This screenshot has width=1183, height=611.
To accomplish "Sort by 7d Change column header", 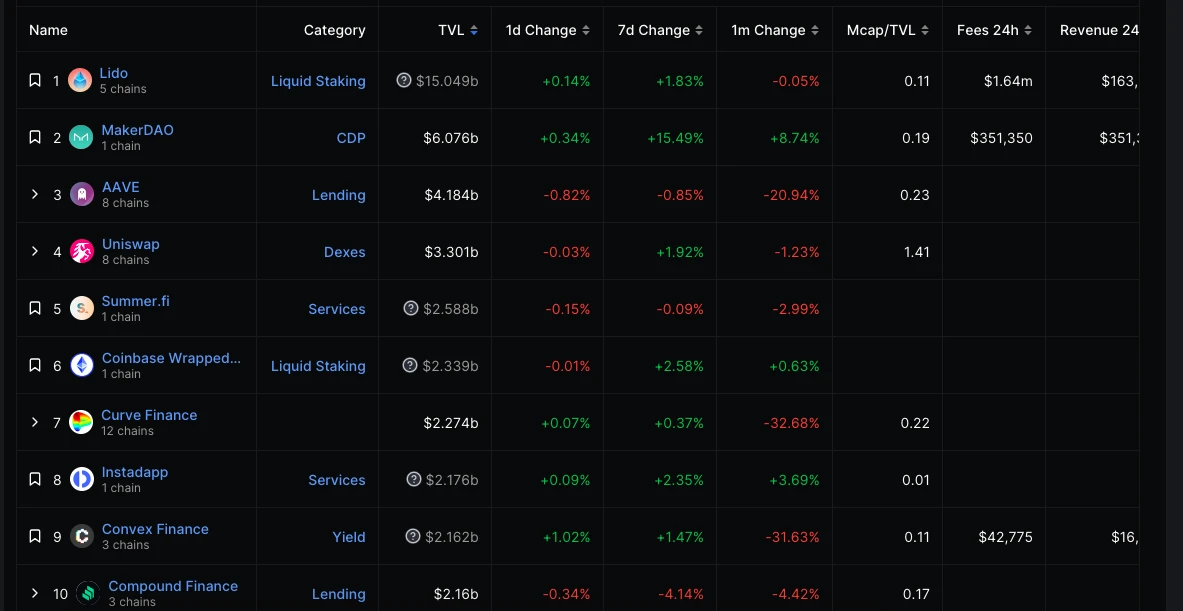I will pos(661,30).
